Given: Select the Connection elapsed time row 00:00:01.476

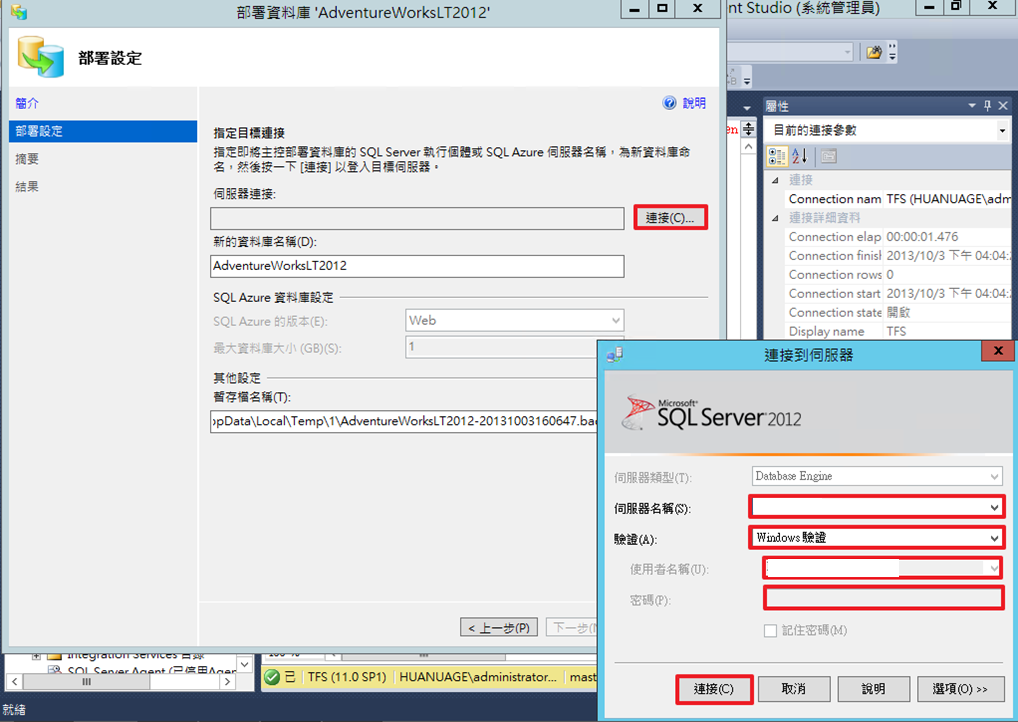Looking at the screenshot, I should [x=899, y=237].
